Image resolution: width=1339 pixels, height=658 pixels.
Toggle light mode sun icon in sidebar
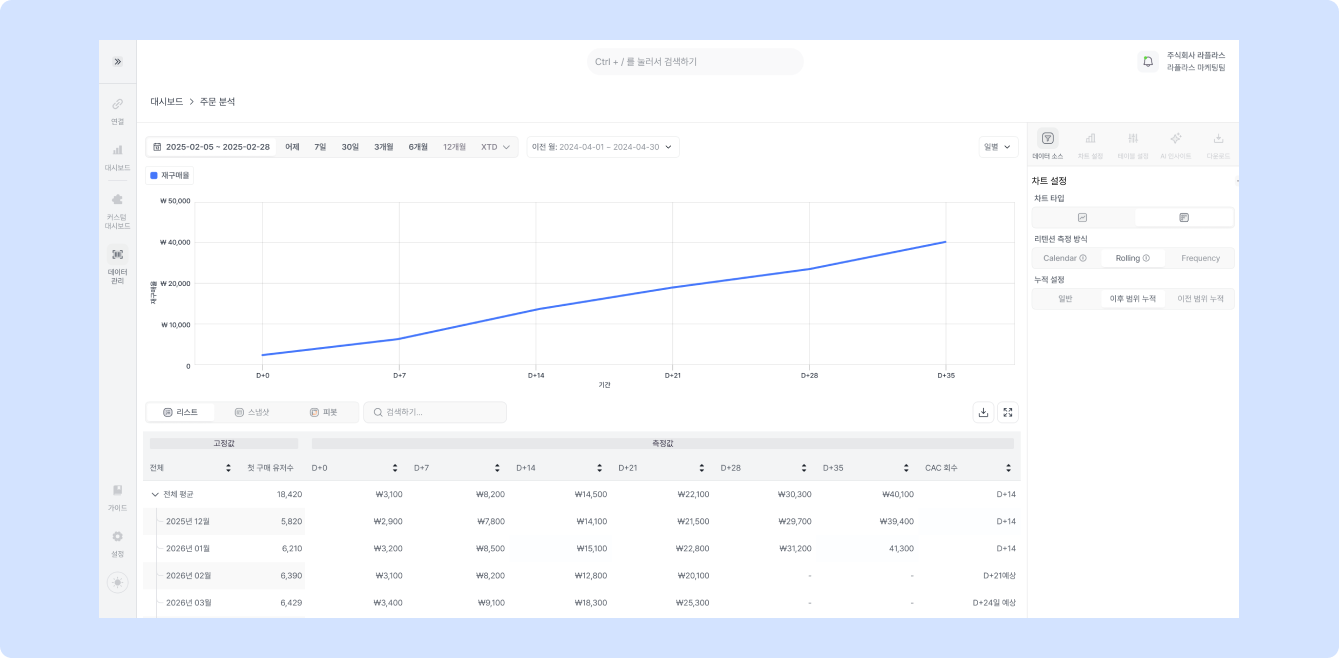coord(117,582)
